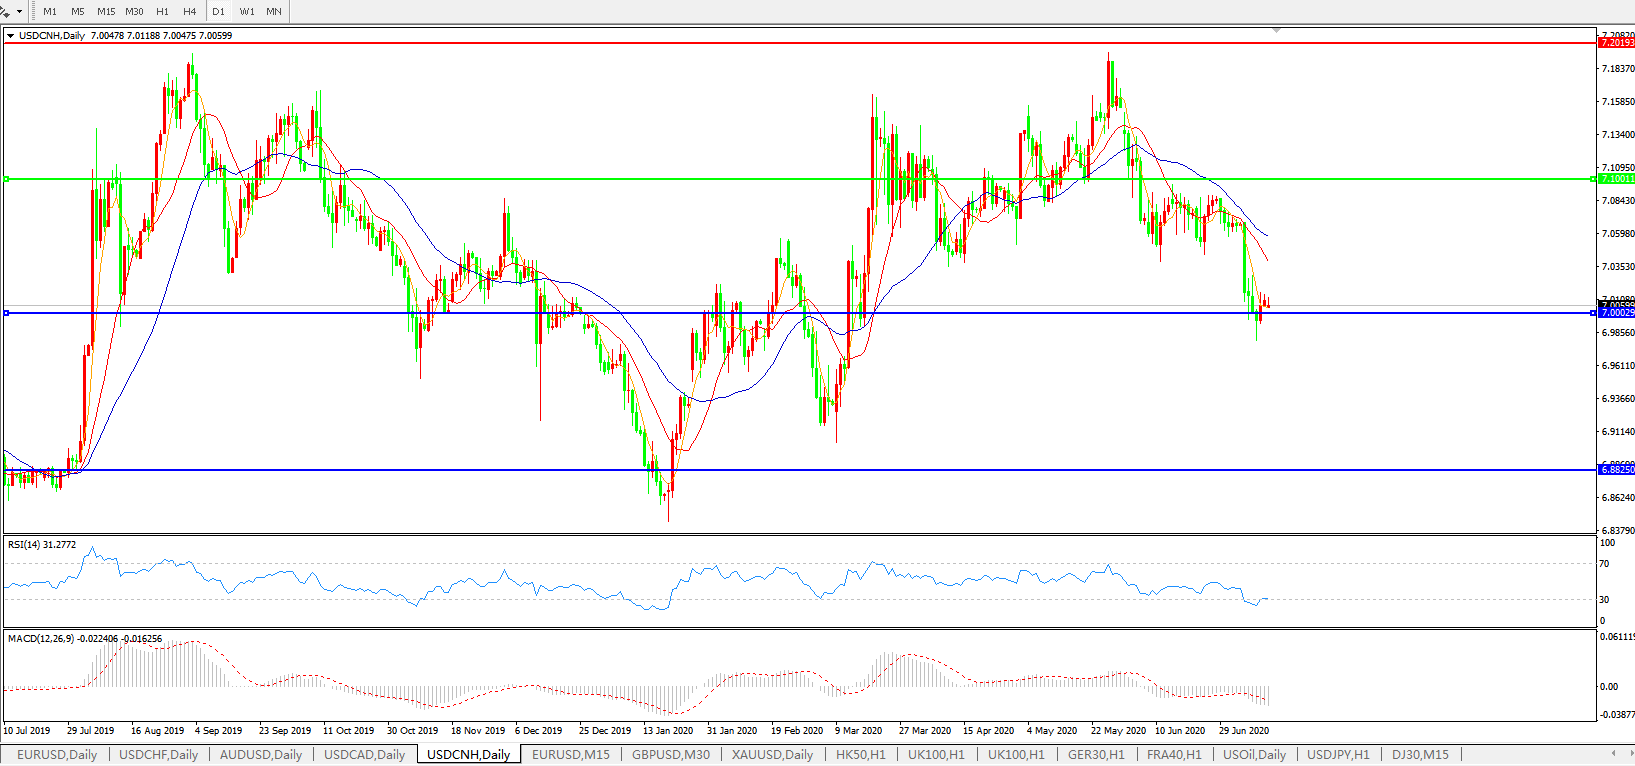Switch to the H4 timeframe
This screenshot has width=1635, height=766.
pyautogui.click(x=190, y=12)
